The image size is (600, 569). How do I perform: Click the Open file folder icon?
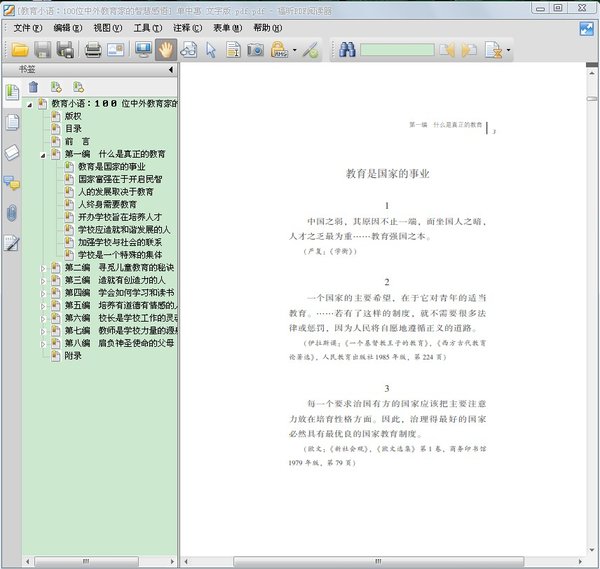click(x=20, y=50)
